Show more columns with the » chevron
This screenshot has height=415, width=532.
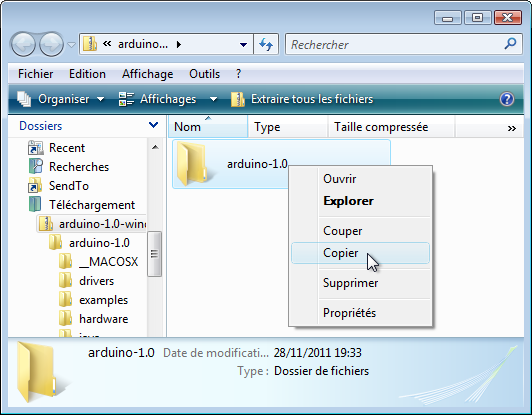click(512, 128)
